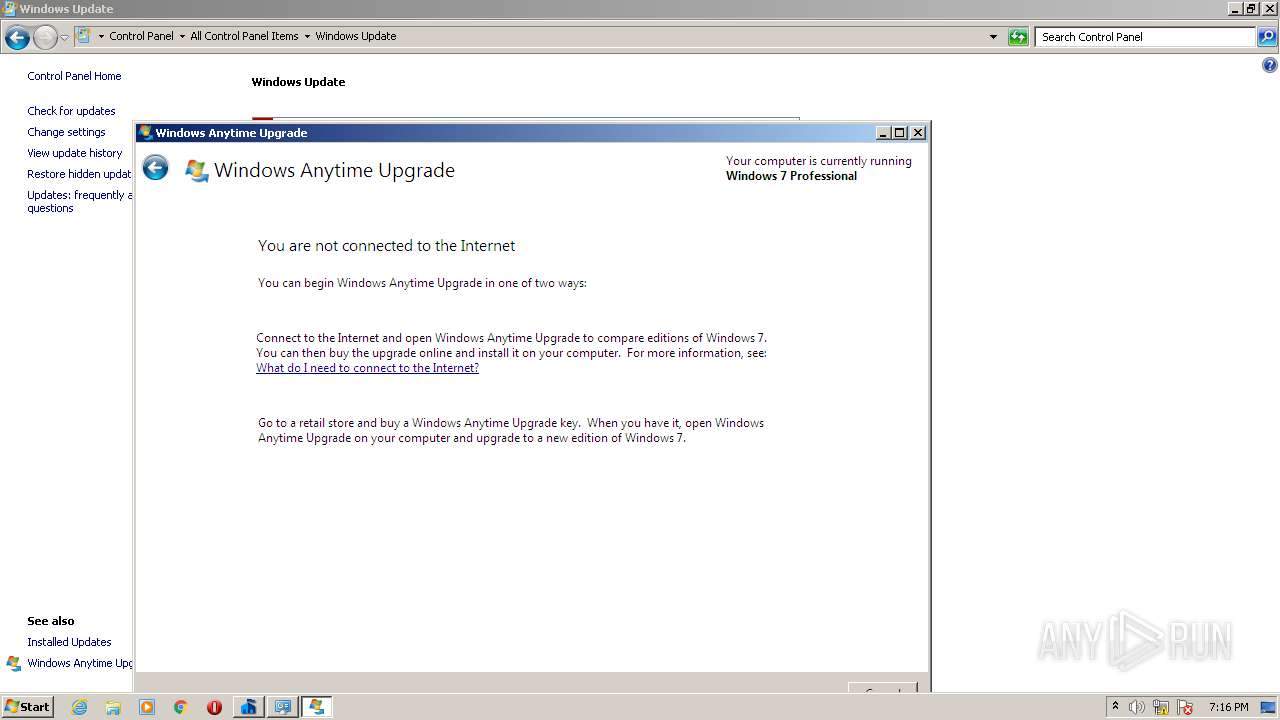Click the Start button

point(27,706)
